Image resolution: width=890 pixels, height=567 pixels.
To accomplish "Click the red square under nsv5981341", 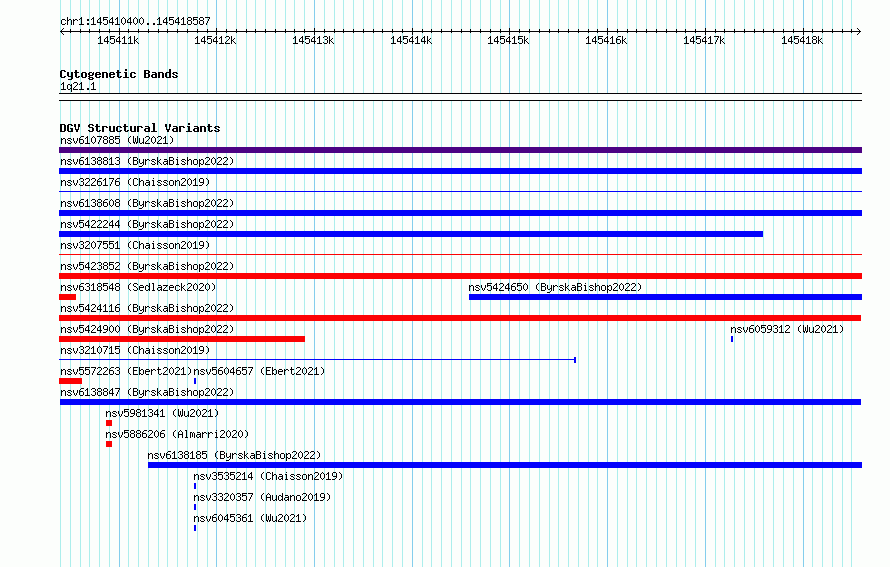I will click(x=109, y=423).
